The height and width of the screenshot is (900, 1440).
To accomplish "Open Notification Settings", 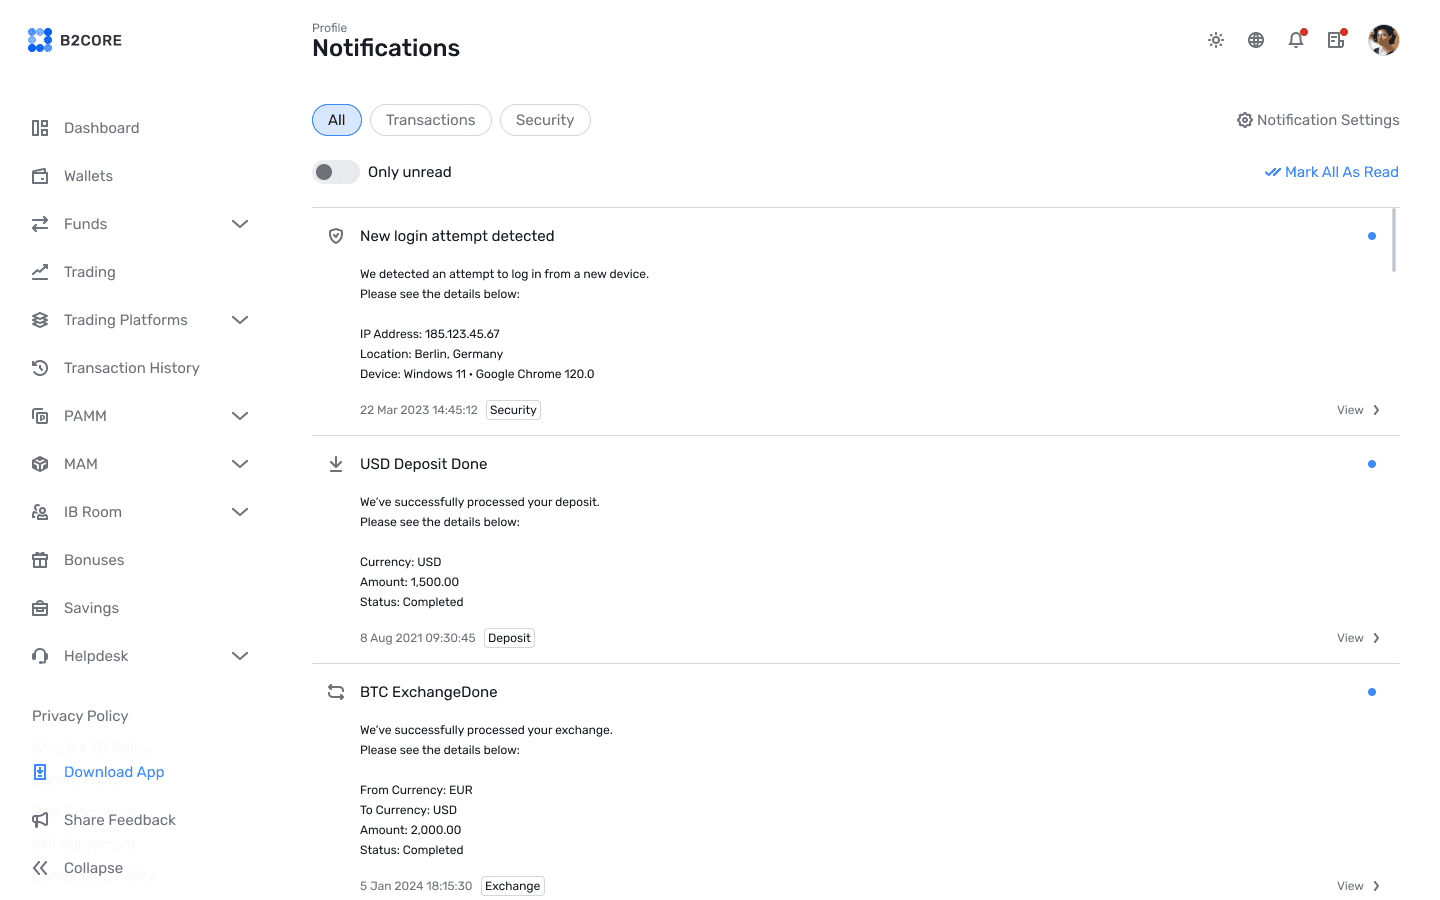I will coord(1317,119).
